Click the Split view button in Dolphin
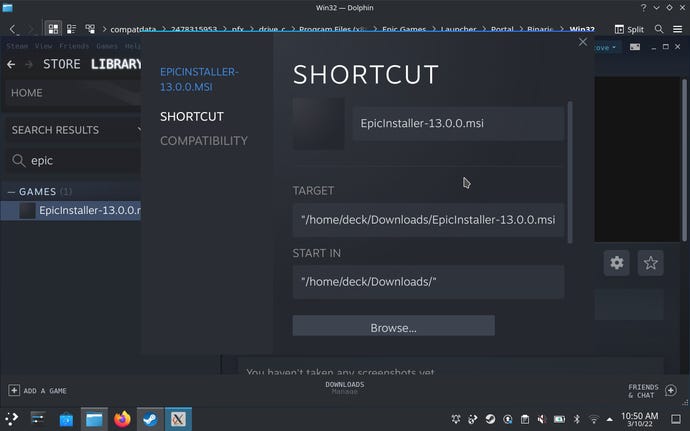Screen dimensions: 690x431 point(628,29)
